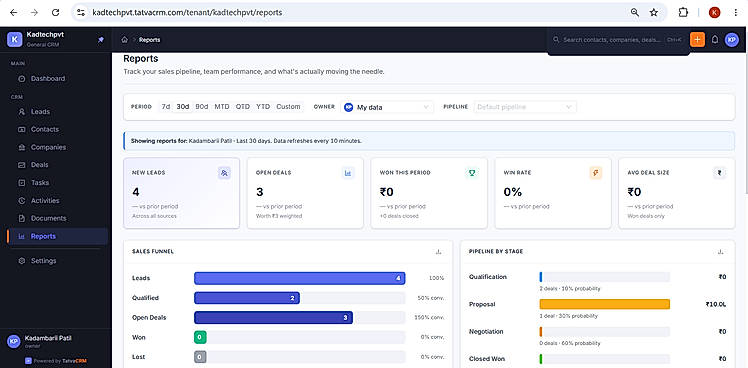Reload the page
Image resolution: width=748 pixels, height=368 pixels.
tap(55, 13)
